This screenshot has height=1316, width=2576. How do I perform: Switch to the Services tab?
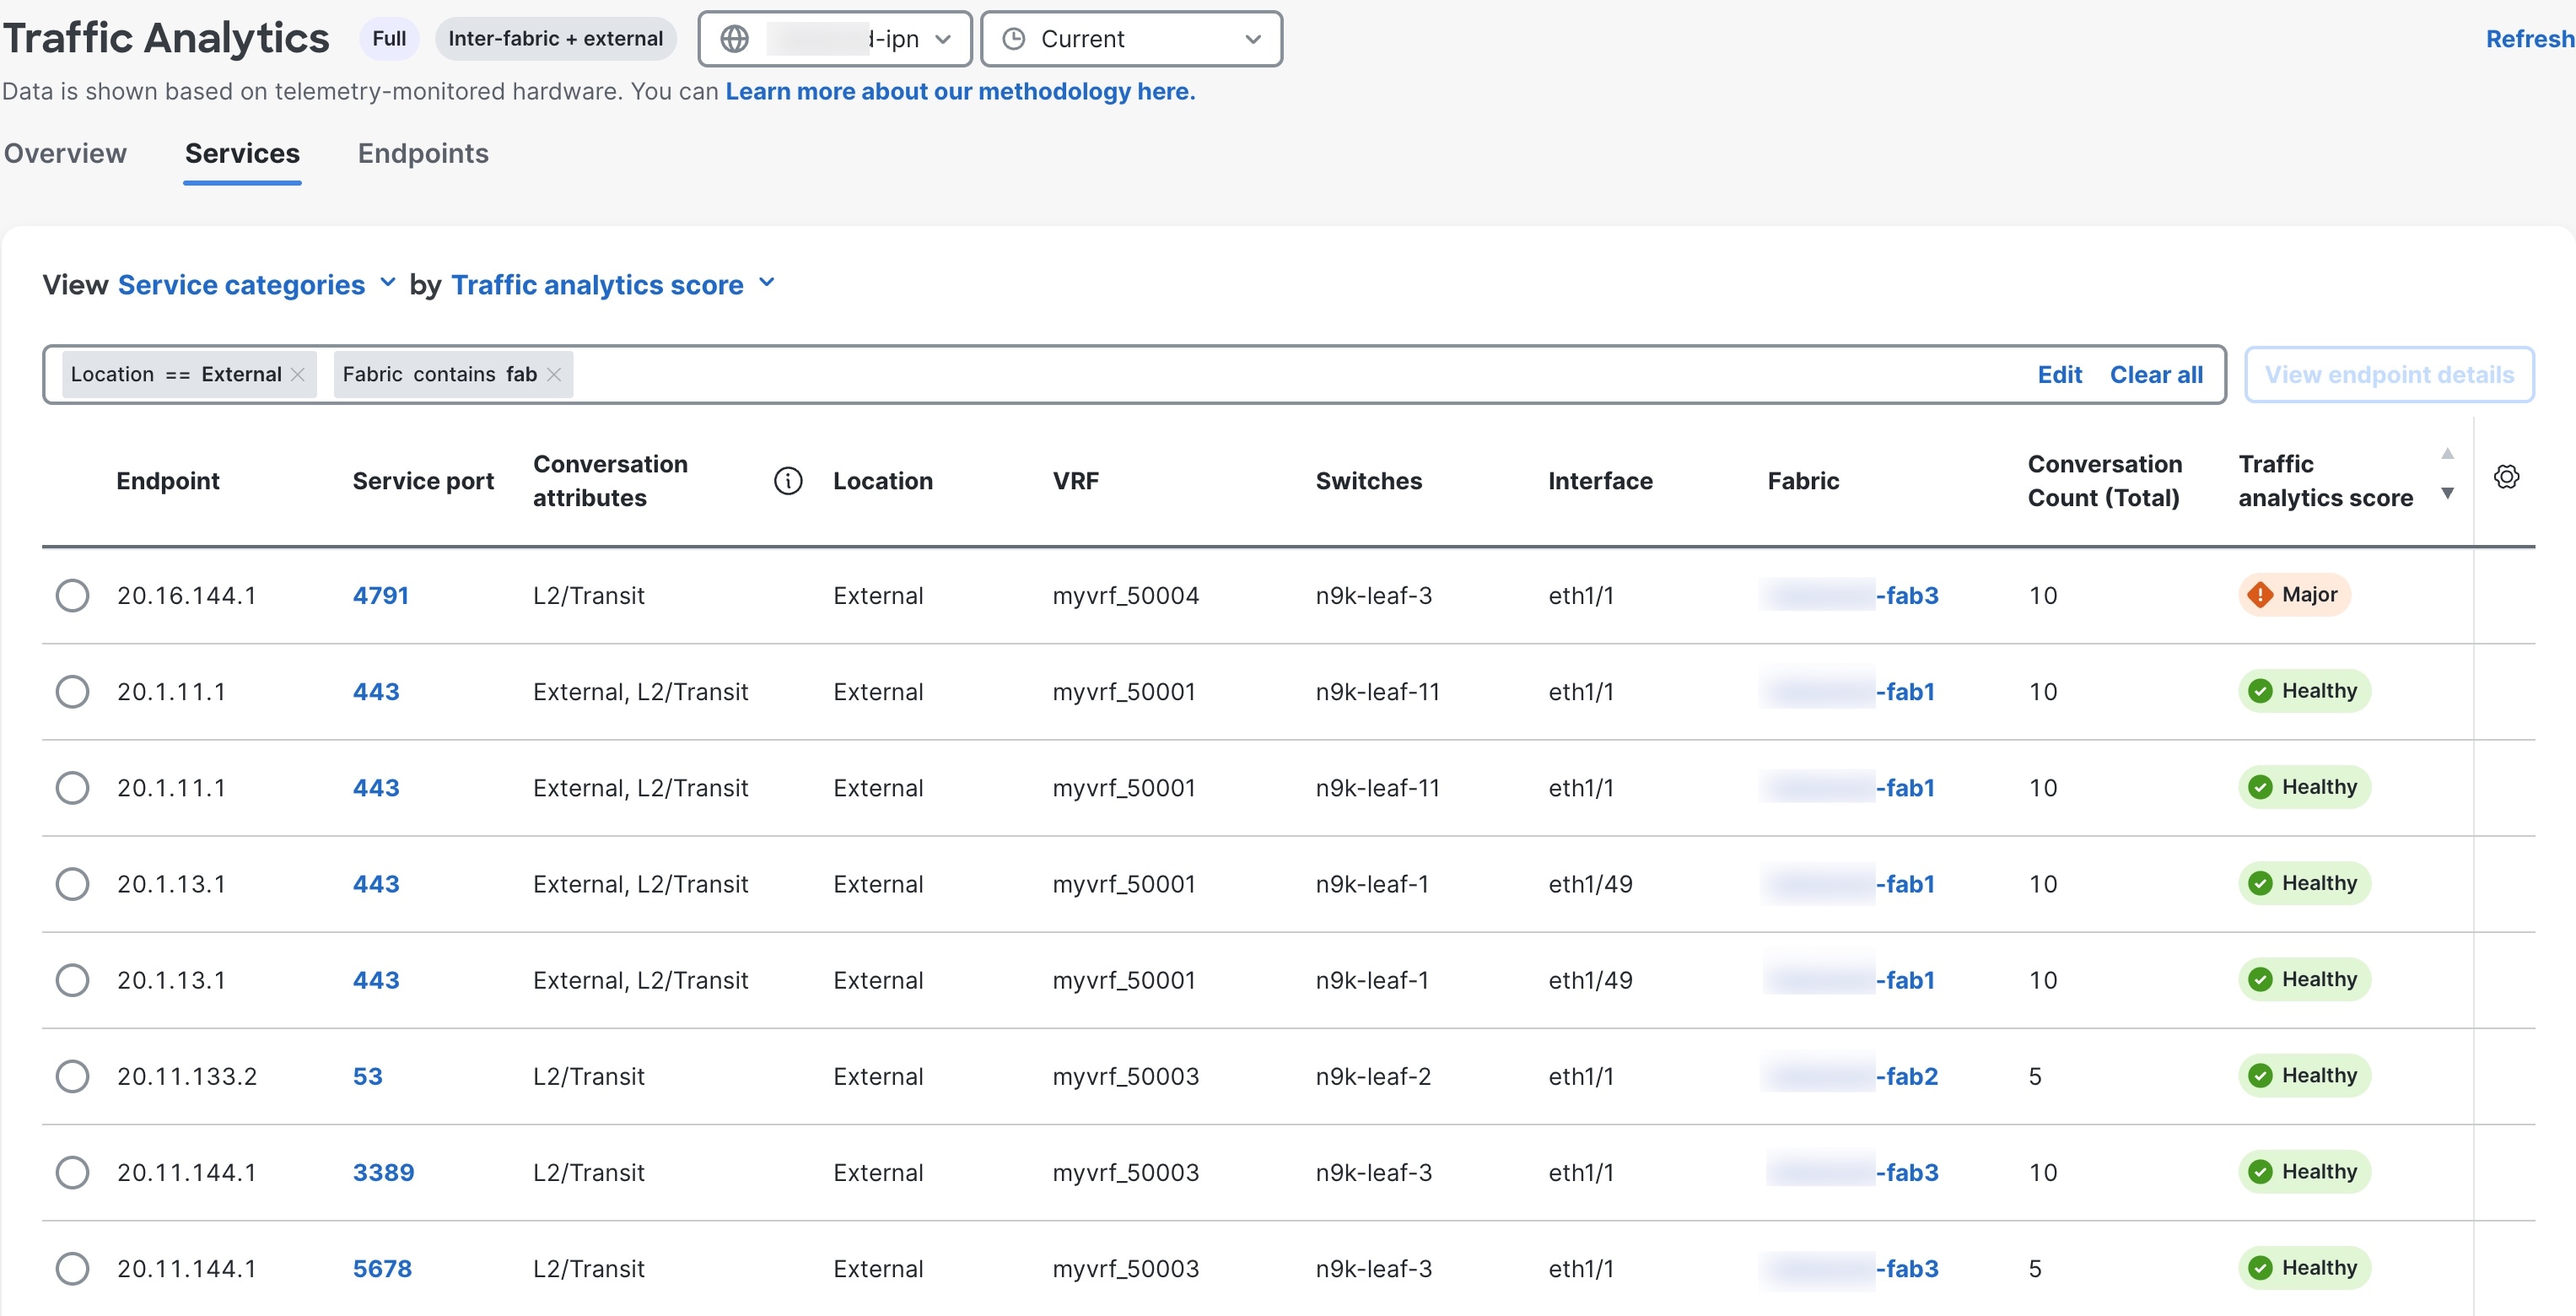[x=242, y=153]
